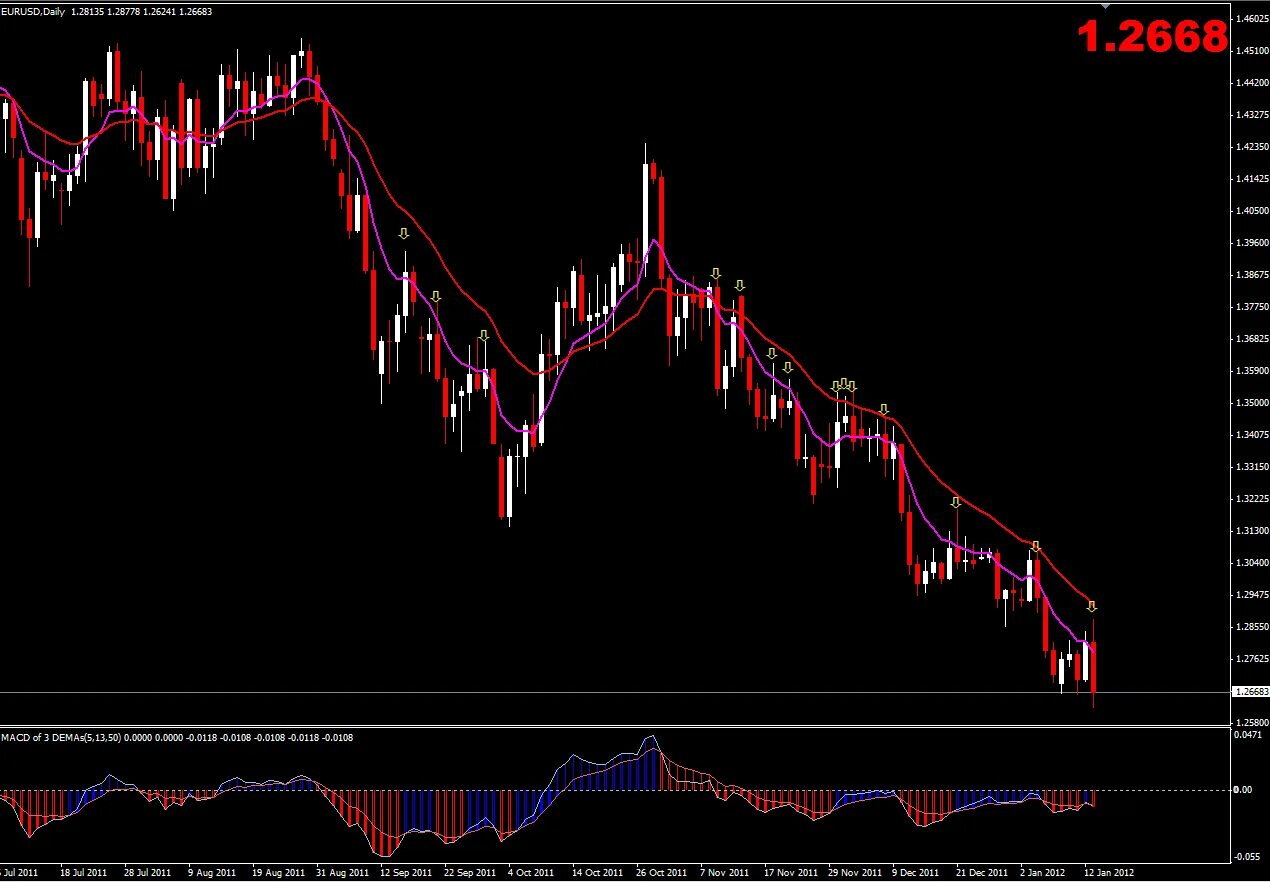The image size is (1270, 882).
Task: Click the -0.055 MACD scale label
Action: pos(1249,857)
